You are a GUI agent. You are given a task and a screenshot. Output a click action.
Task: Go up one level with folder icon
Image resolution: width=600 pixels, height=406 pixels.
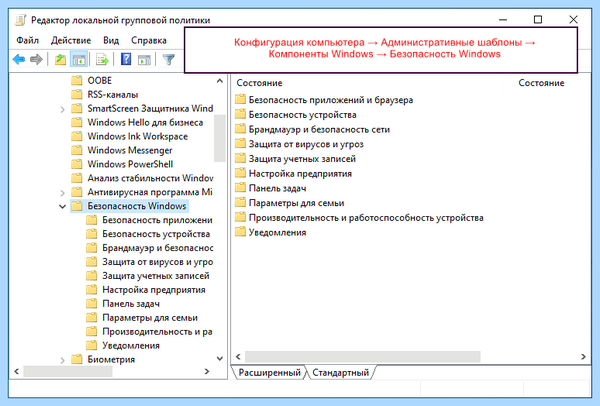(x=60, y=59)
